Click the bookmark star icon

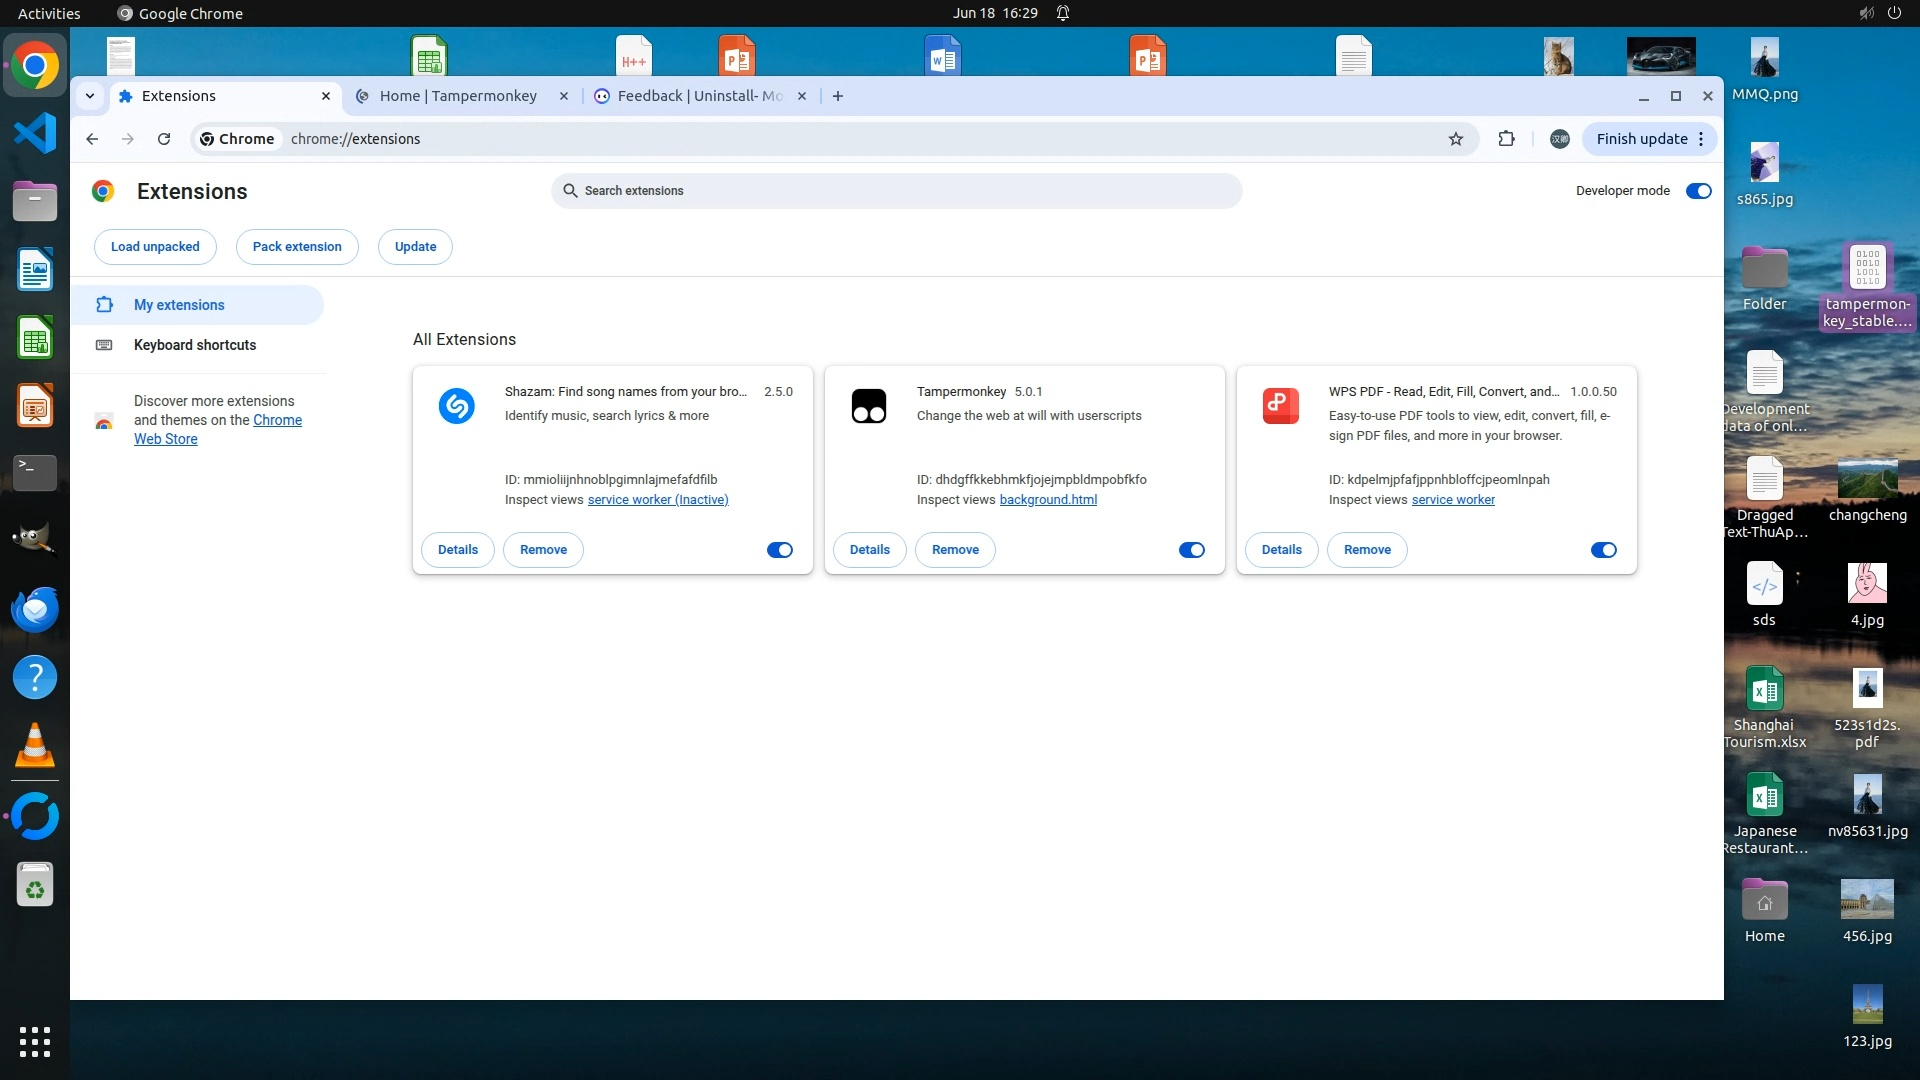tap(1456, 139)
